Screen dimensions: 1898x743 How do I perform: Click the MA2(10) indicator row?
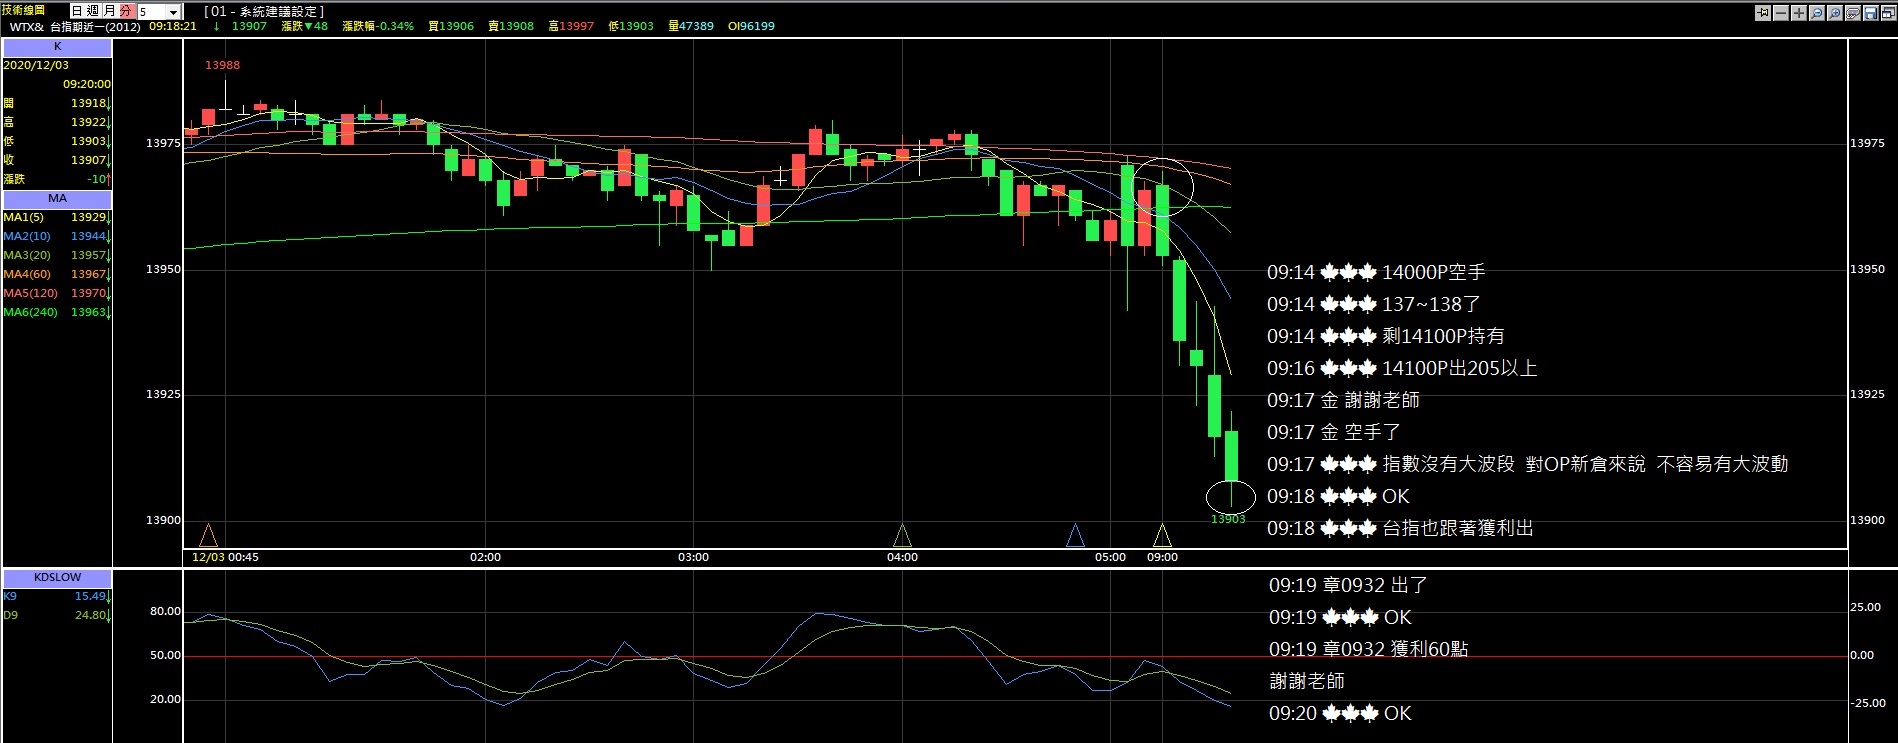57,236
